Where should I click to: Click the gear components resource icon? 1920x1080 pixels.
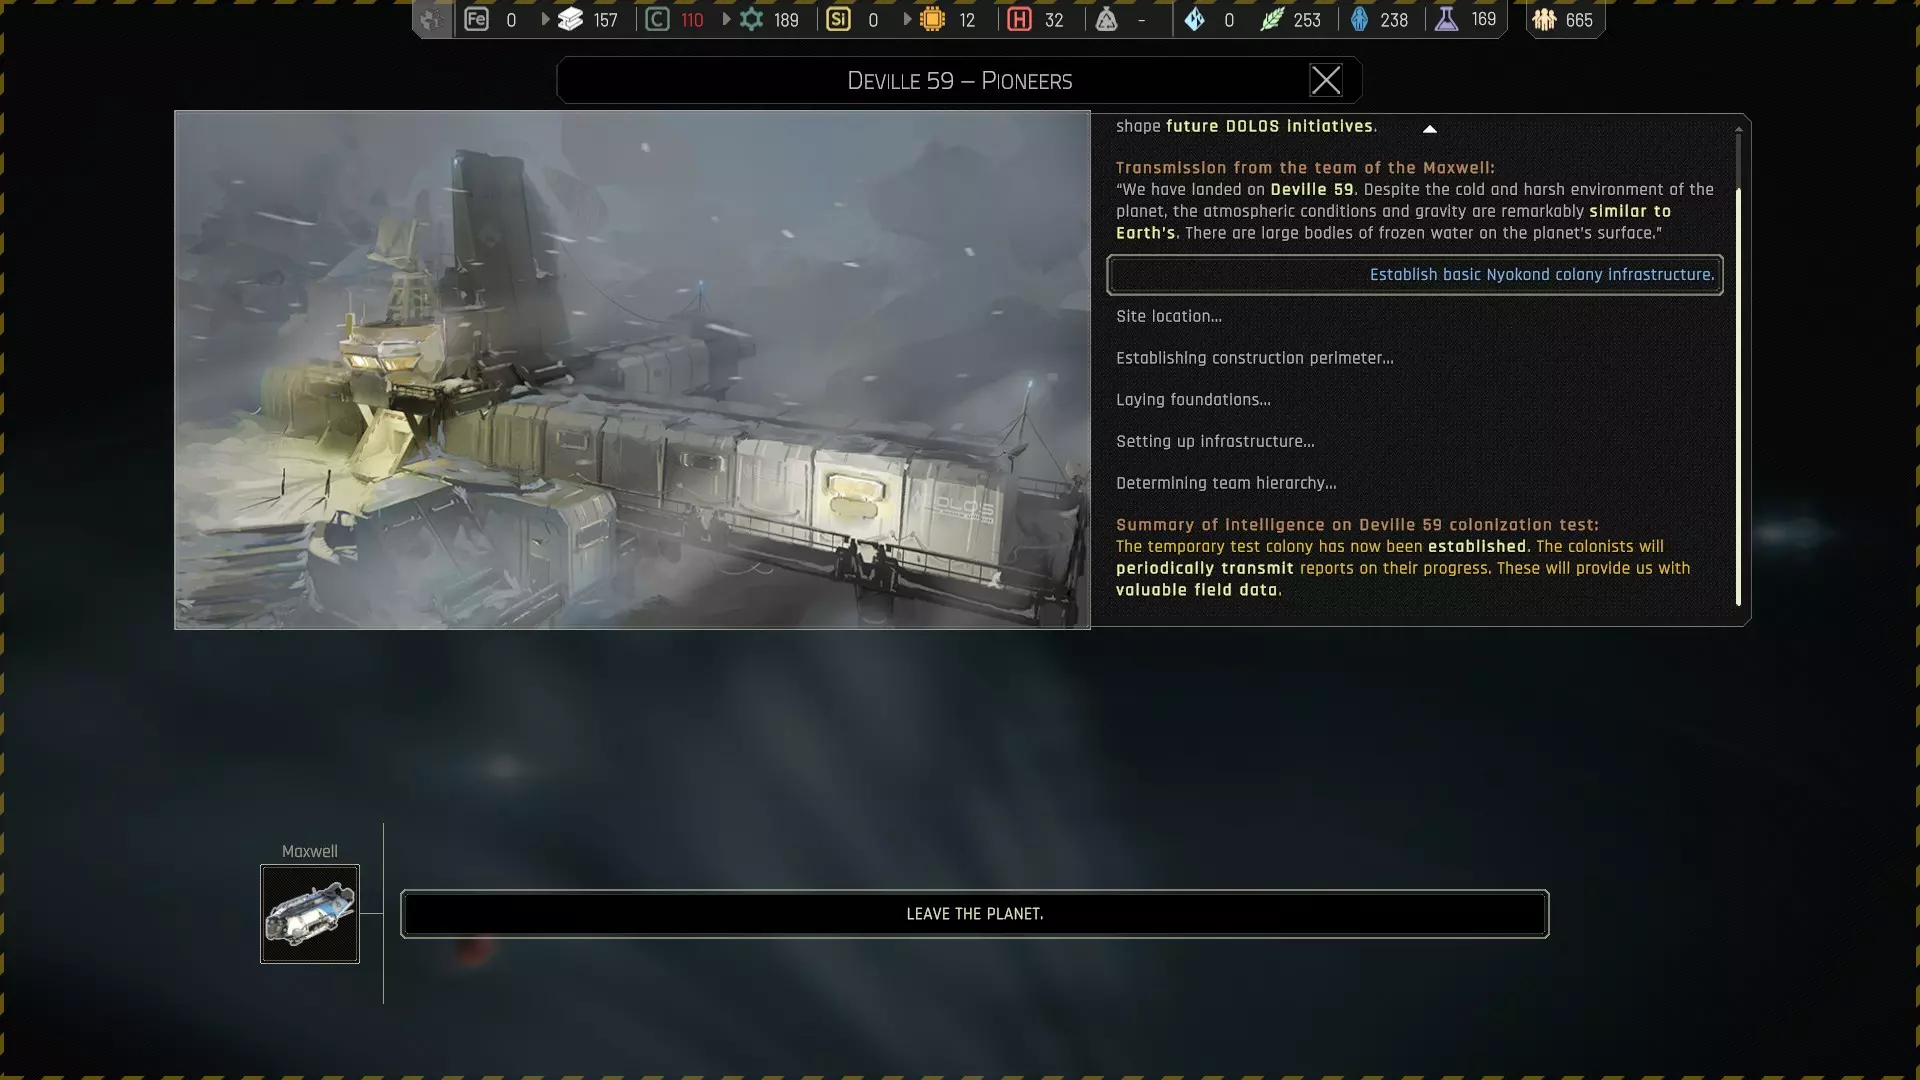[x=751, y=19]
